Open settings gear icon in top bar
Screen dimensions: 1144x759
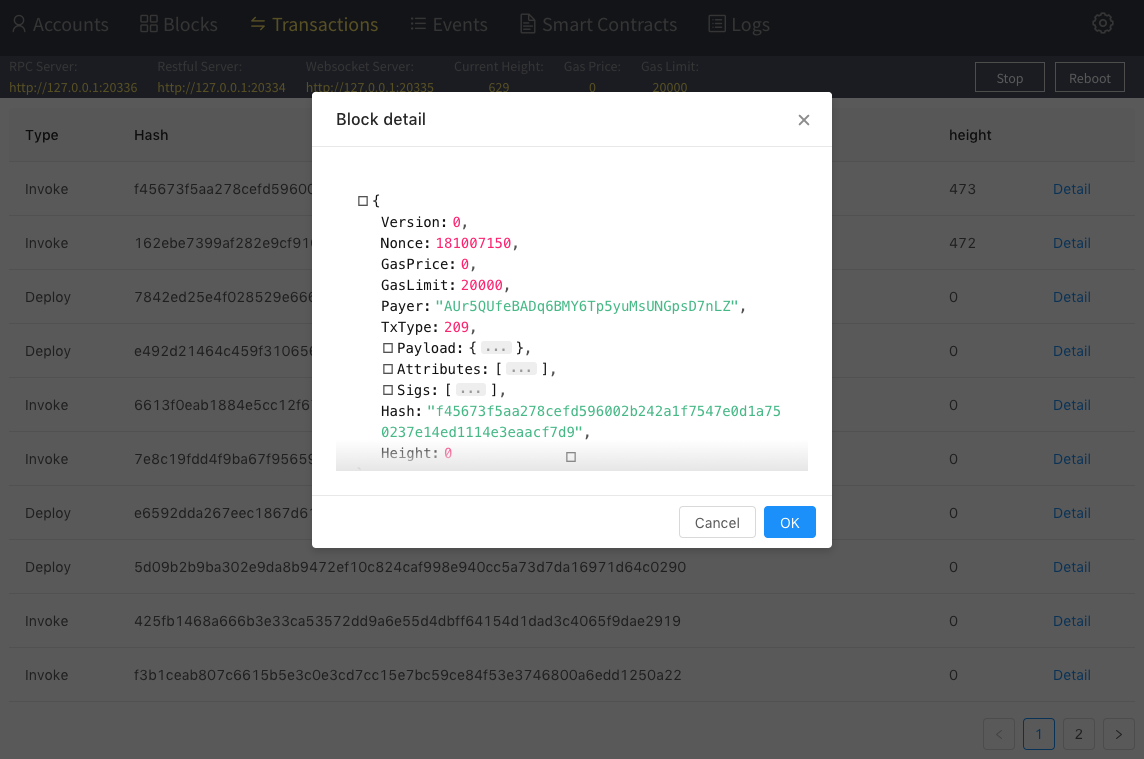click(x=1102, y=23)
